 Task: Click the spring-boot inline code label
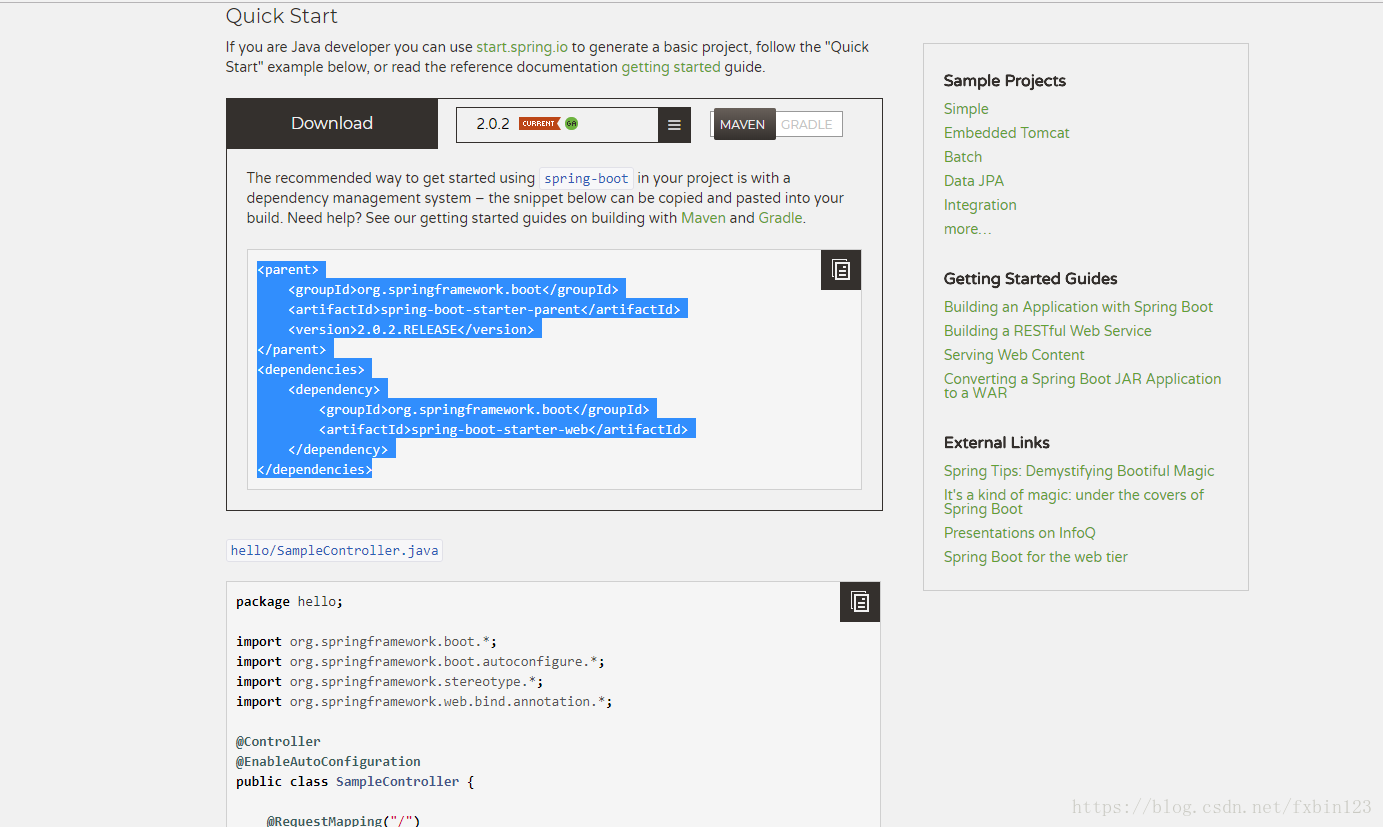(586, 179)
